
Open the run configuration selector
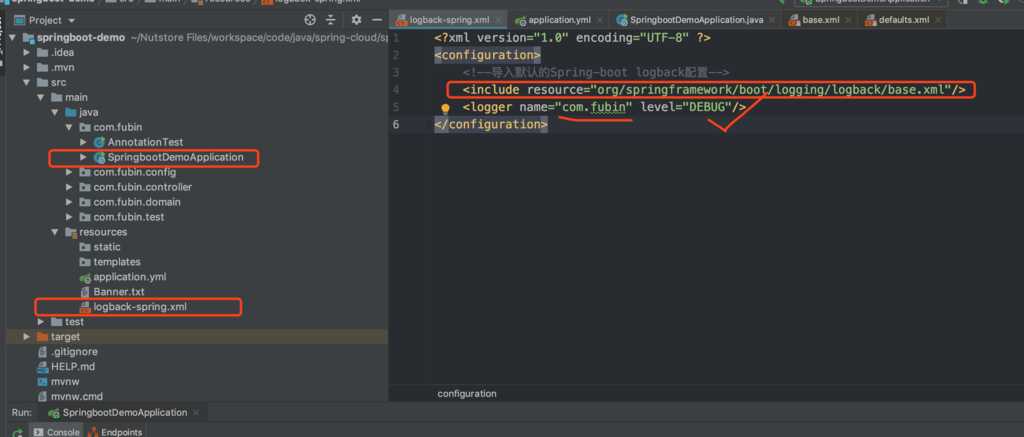[x=871, y=2]
